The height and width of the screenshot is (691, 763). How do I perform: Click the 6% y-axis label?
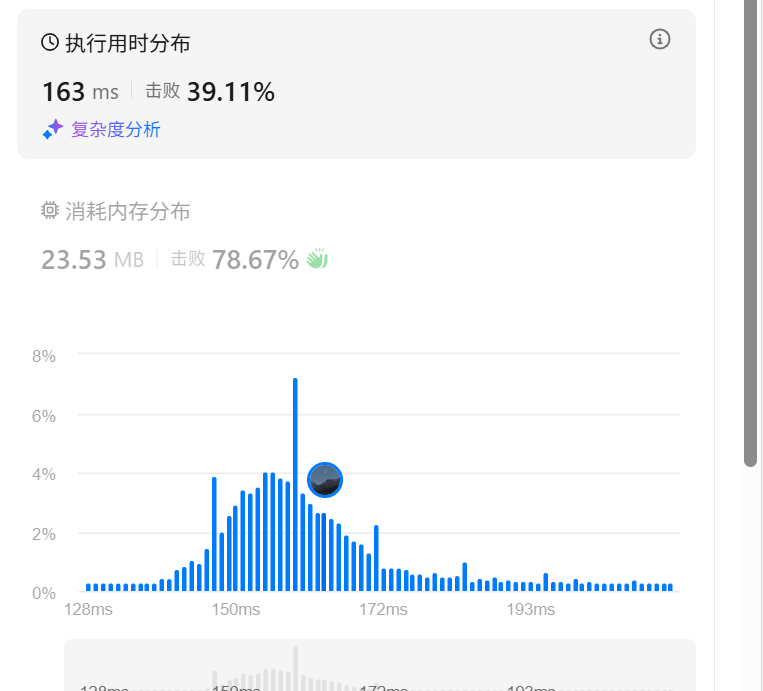[x=44, y=416]
